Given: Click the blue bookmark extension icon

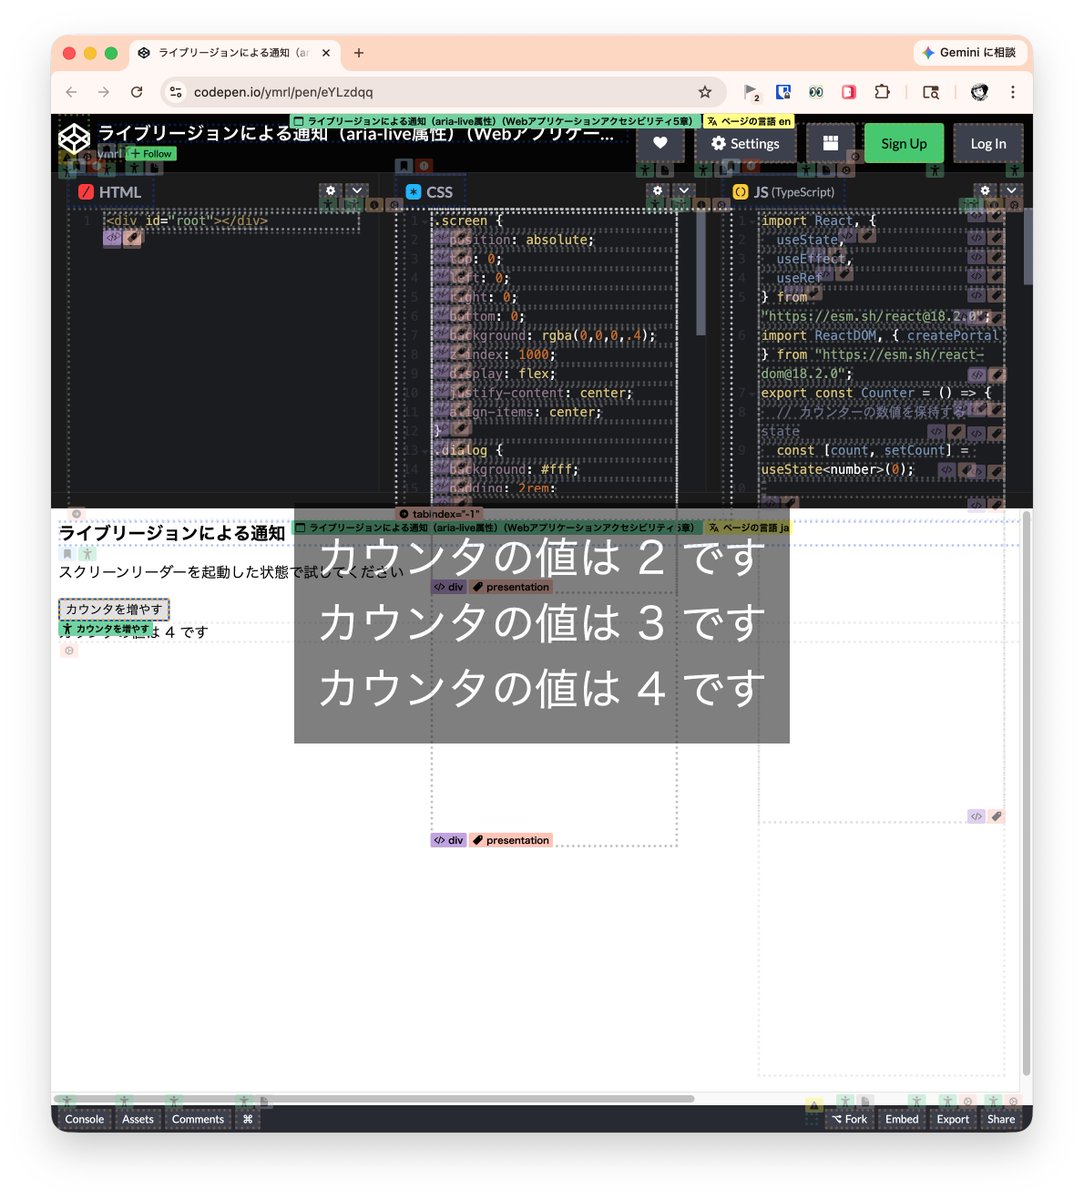Looking at the screenshot, I should pos(784,92).
